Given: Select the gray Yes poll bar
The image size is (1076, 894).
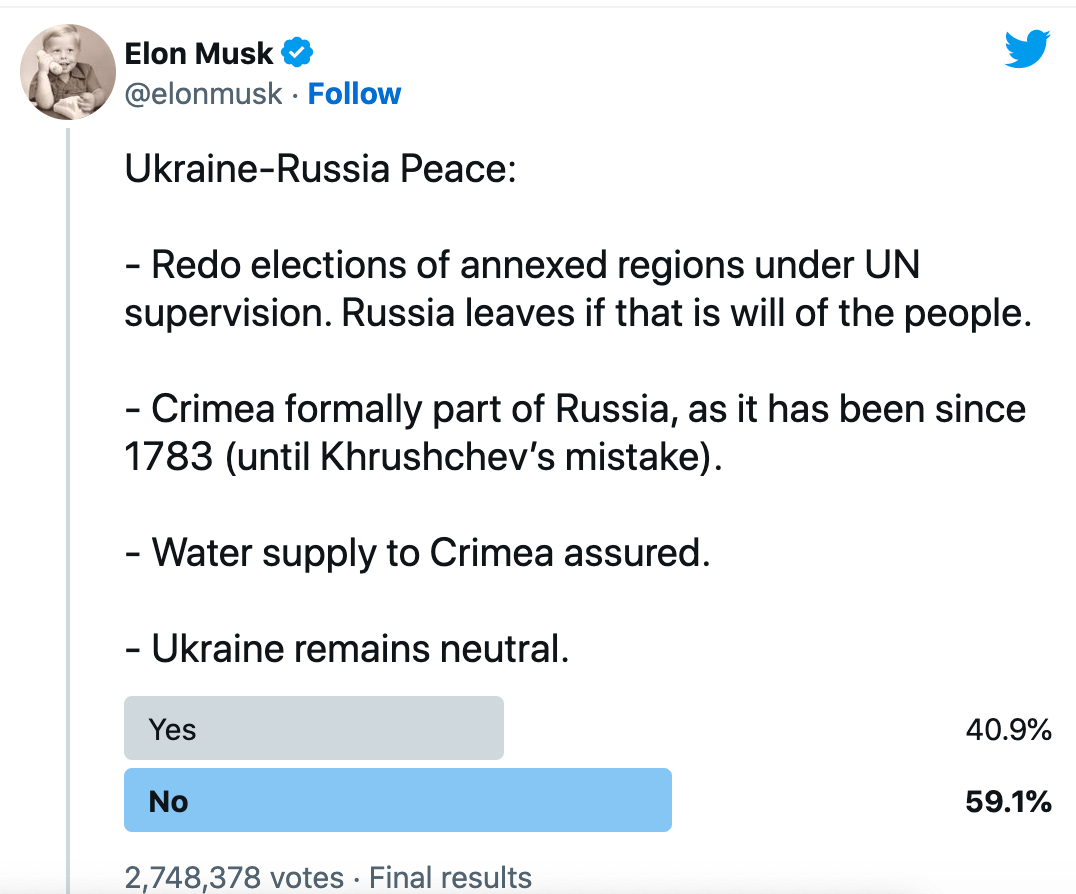Looking at the screenshot, I should (314, 728).
